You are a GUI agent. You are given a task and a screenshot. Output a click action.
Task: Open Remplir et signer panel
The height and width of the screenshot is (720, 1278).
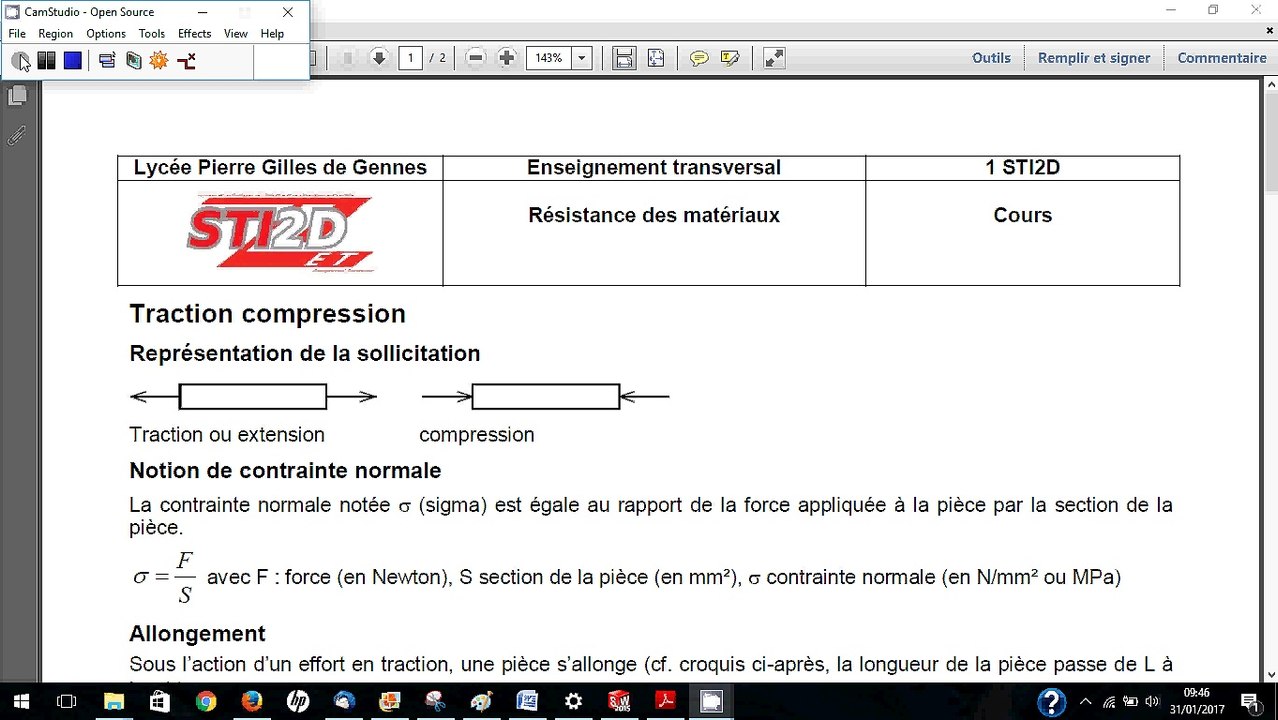tap(1094, 58)
